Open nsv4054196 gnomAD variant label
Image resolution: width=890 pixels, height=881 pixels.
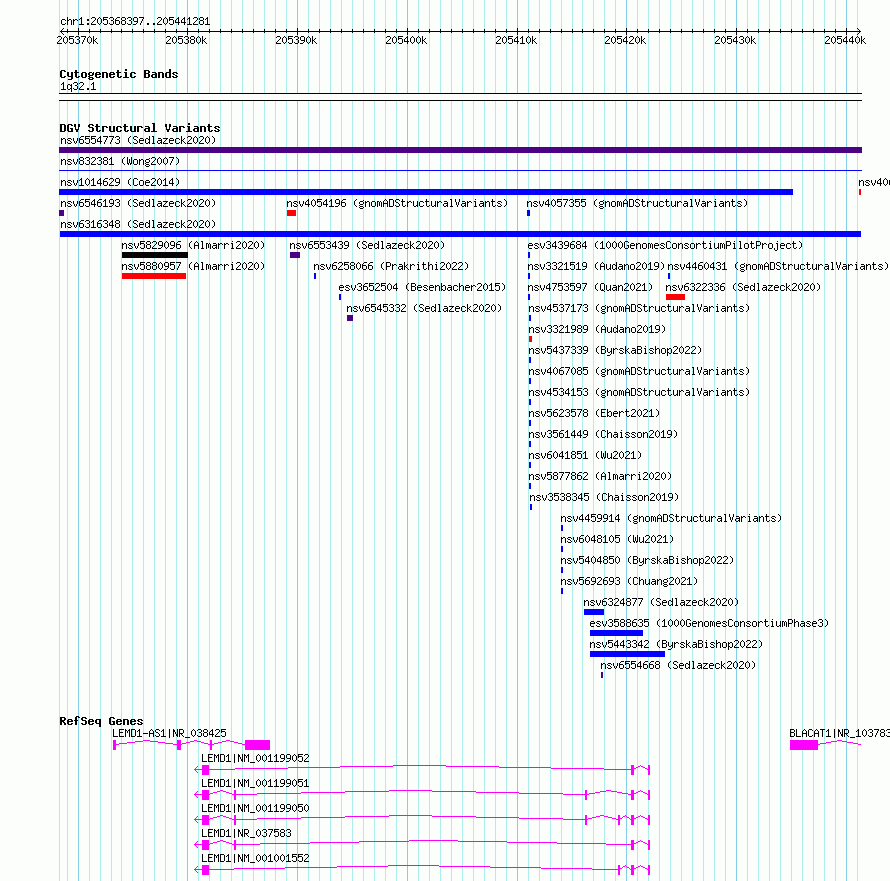point(397,203)
